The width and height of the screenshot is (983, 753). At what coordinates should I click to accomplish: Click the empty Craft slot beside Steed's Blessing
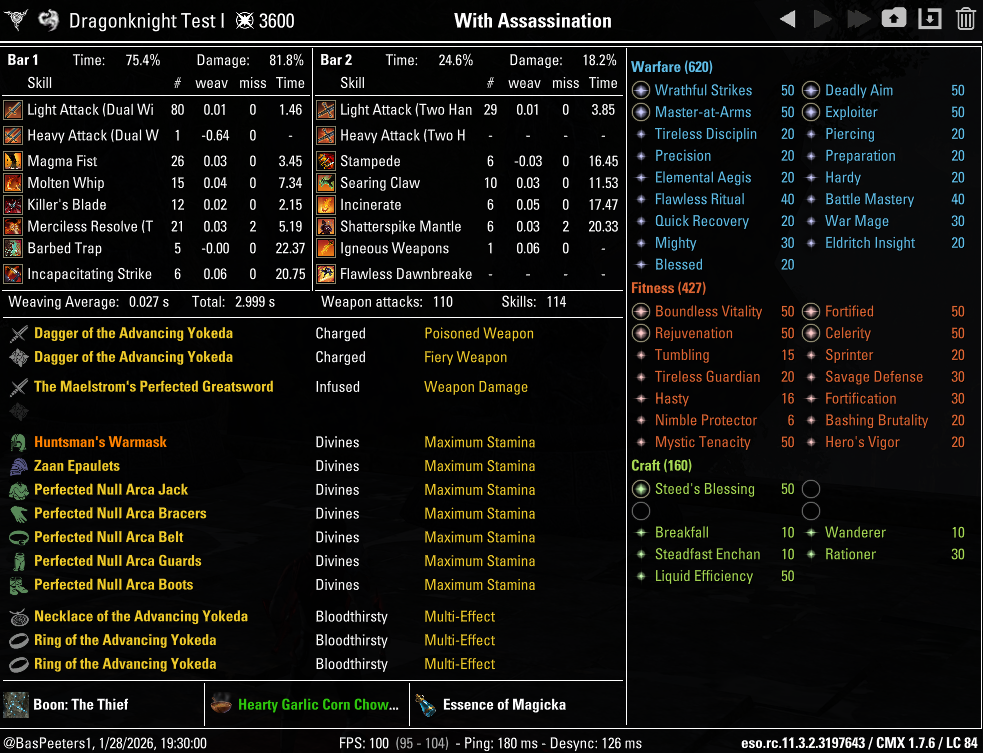click(811, 489)
